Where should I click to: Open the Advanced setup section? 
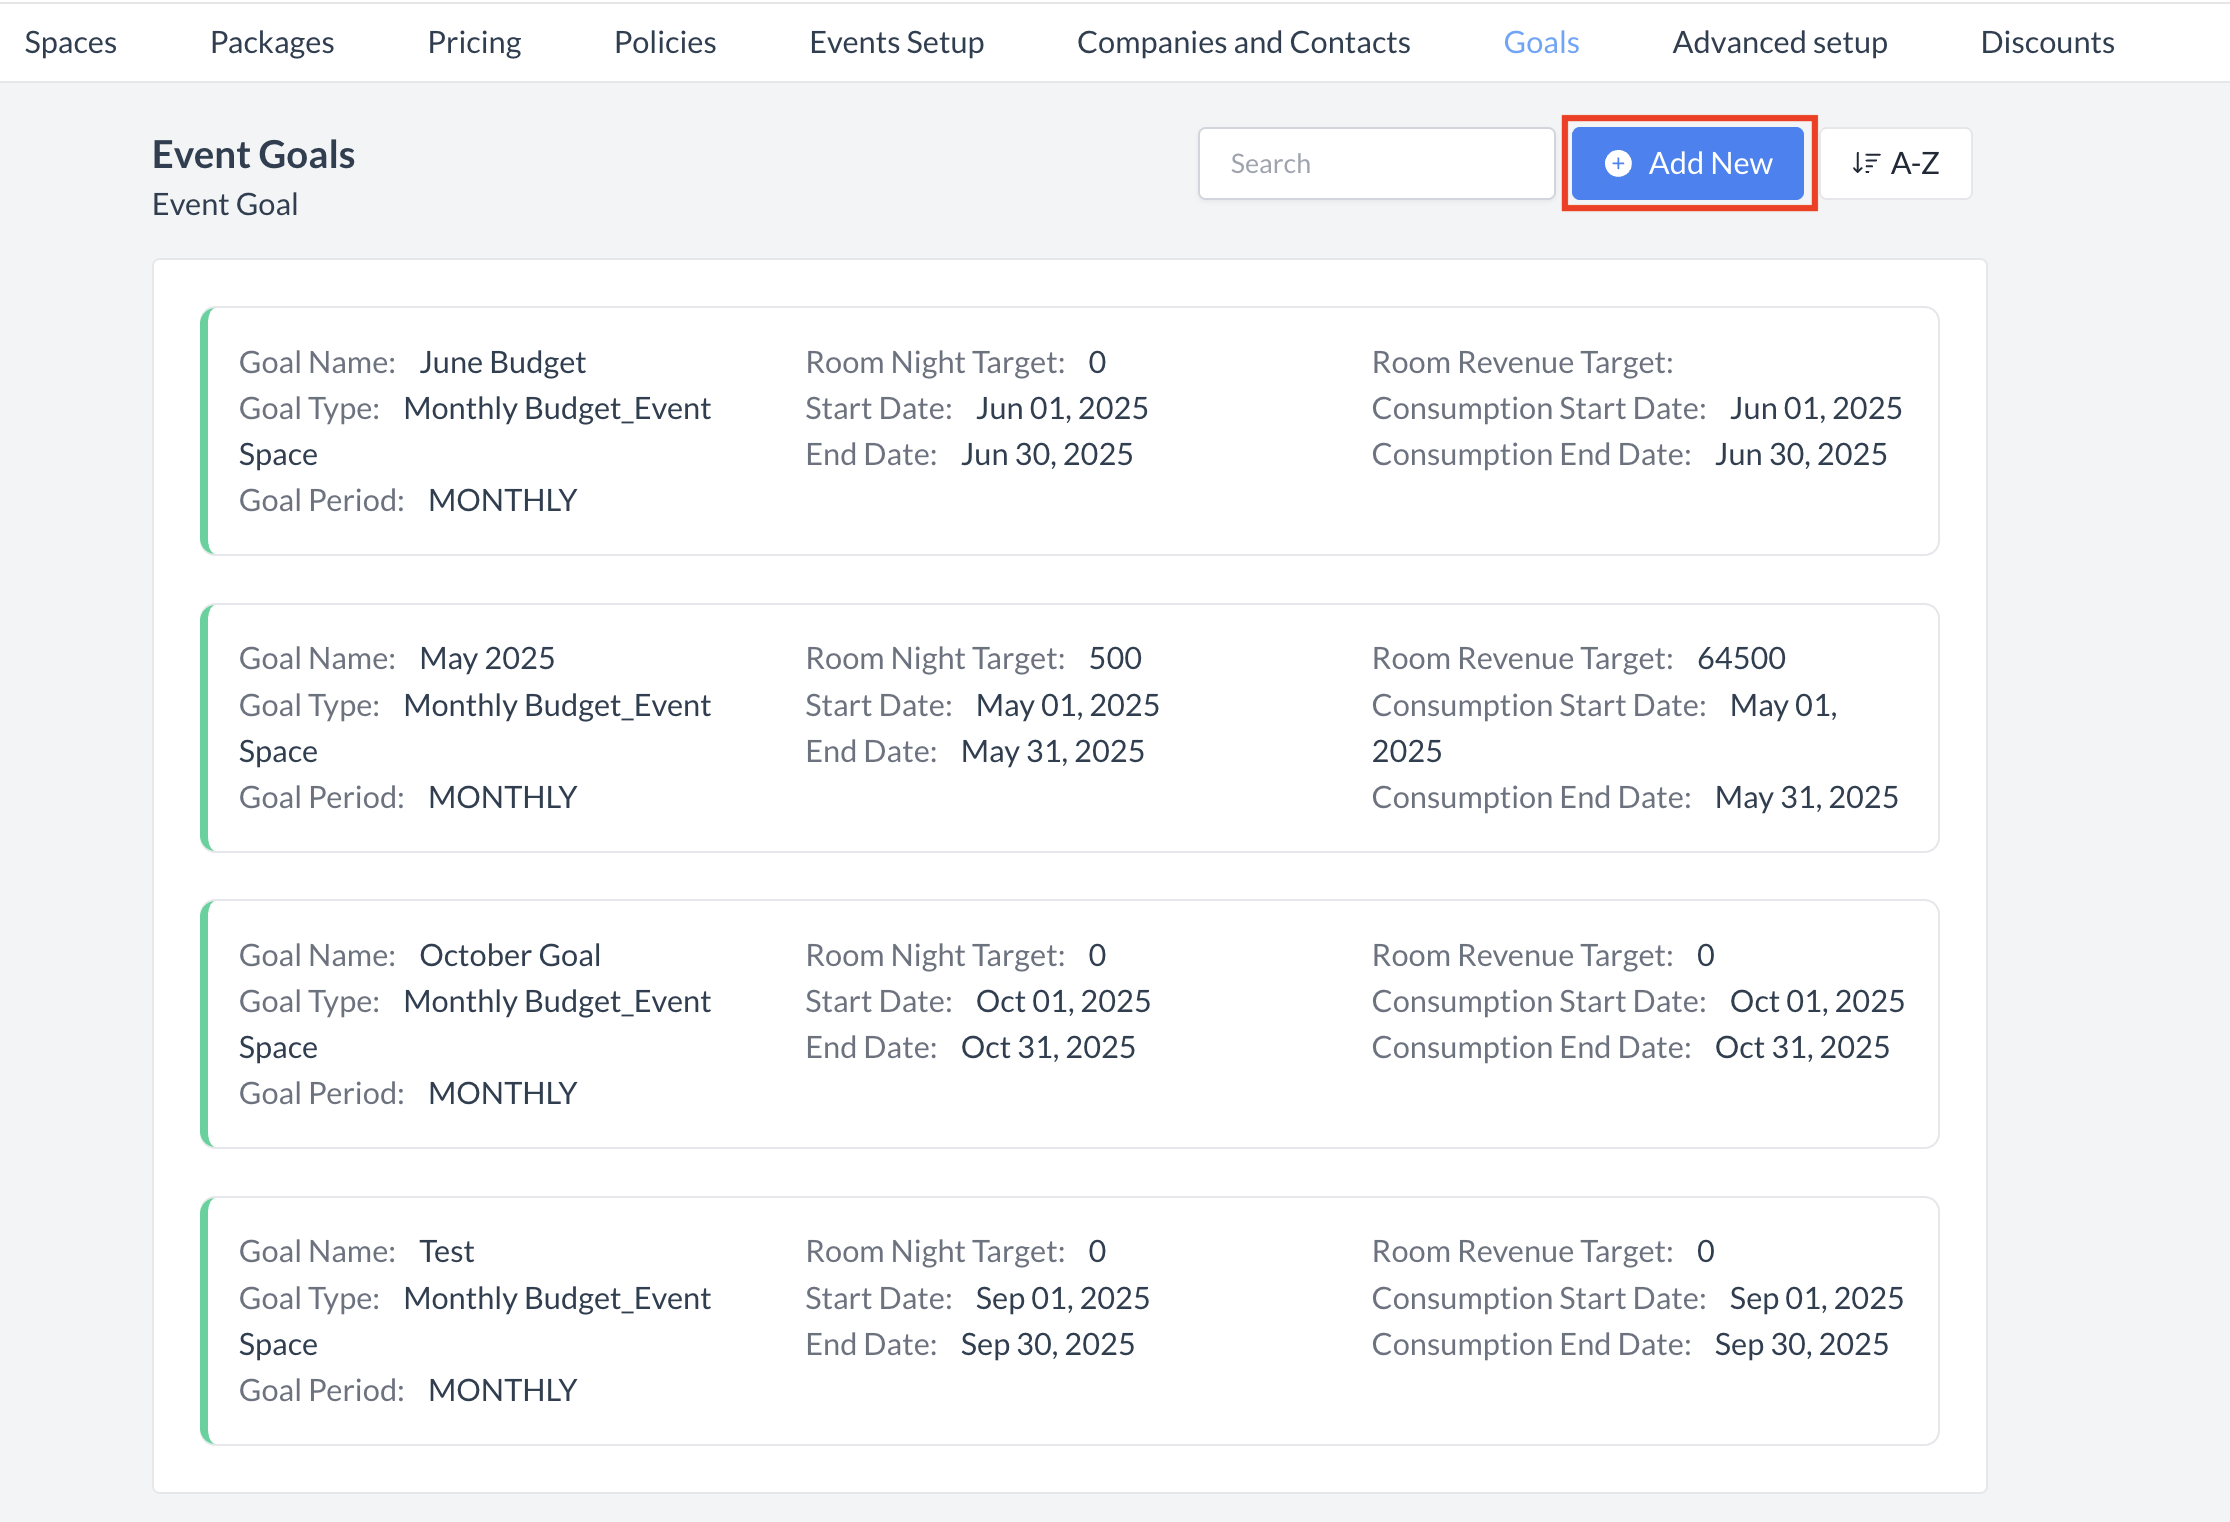click(1779, 42)
